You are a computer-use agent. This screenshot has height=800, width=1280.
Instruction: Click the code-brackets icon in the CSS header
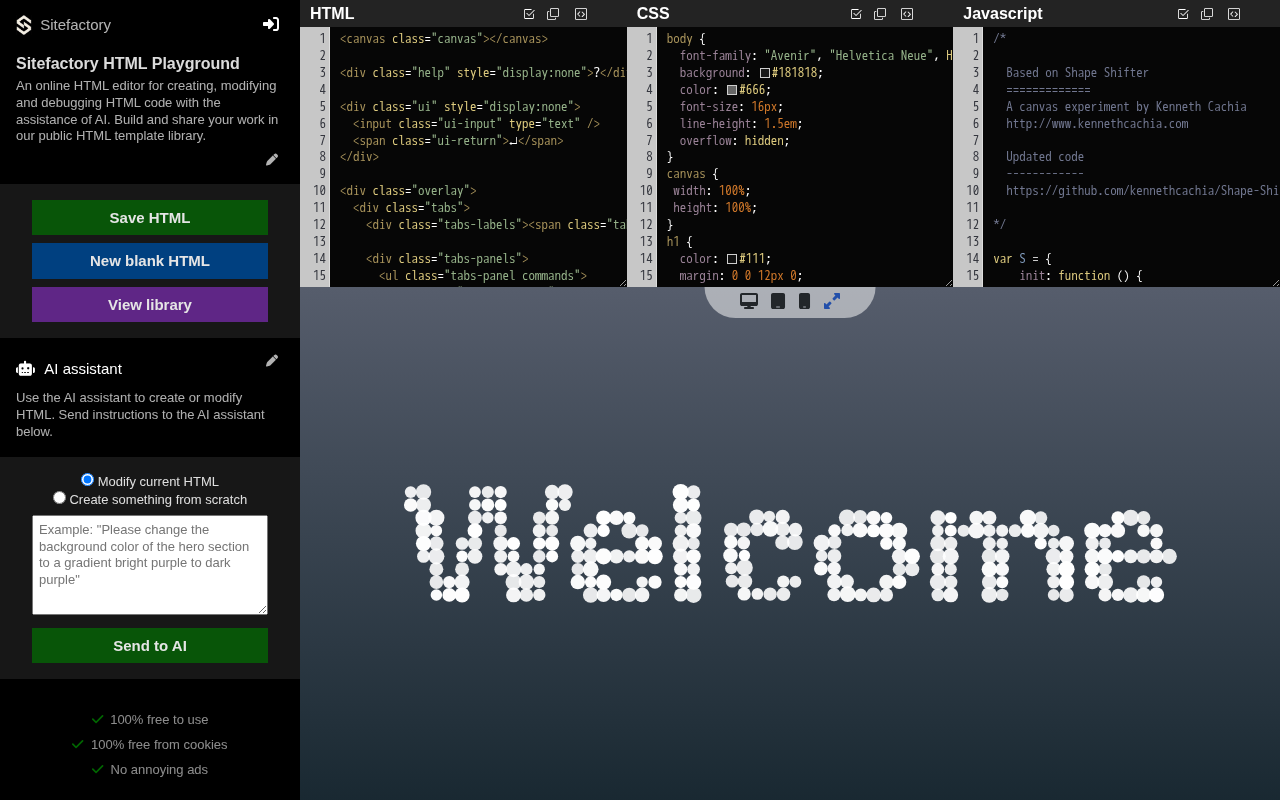point(907,14)
